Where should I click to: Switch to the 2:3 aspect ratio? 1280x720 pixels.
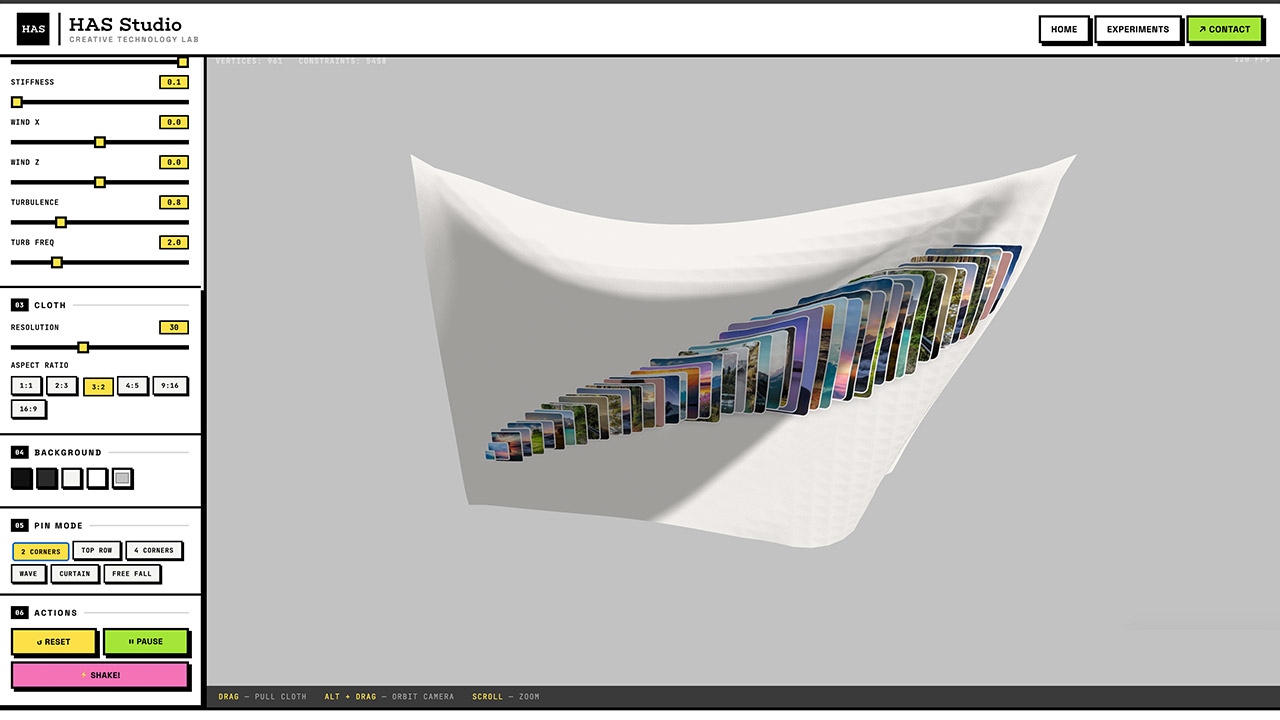(61, 385)
